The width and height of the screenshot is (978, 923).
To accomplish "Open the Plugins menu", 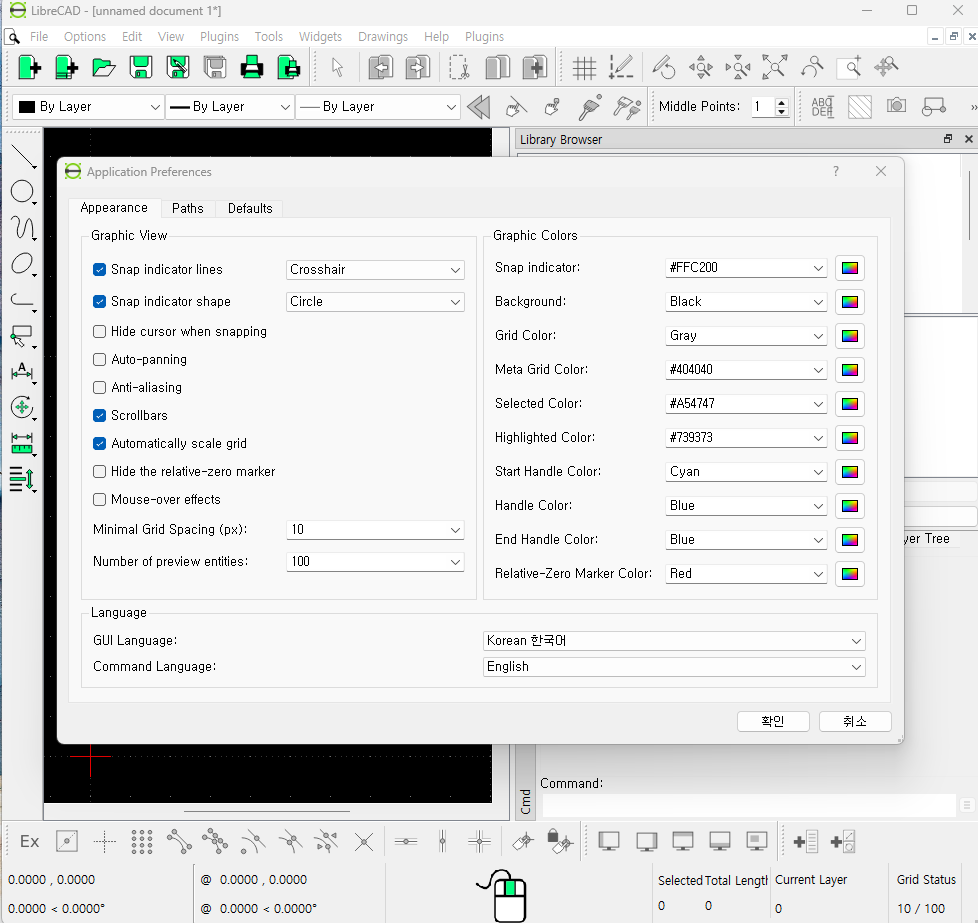I will 219,37.
